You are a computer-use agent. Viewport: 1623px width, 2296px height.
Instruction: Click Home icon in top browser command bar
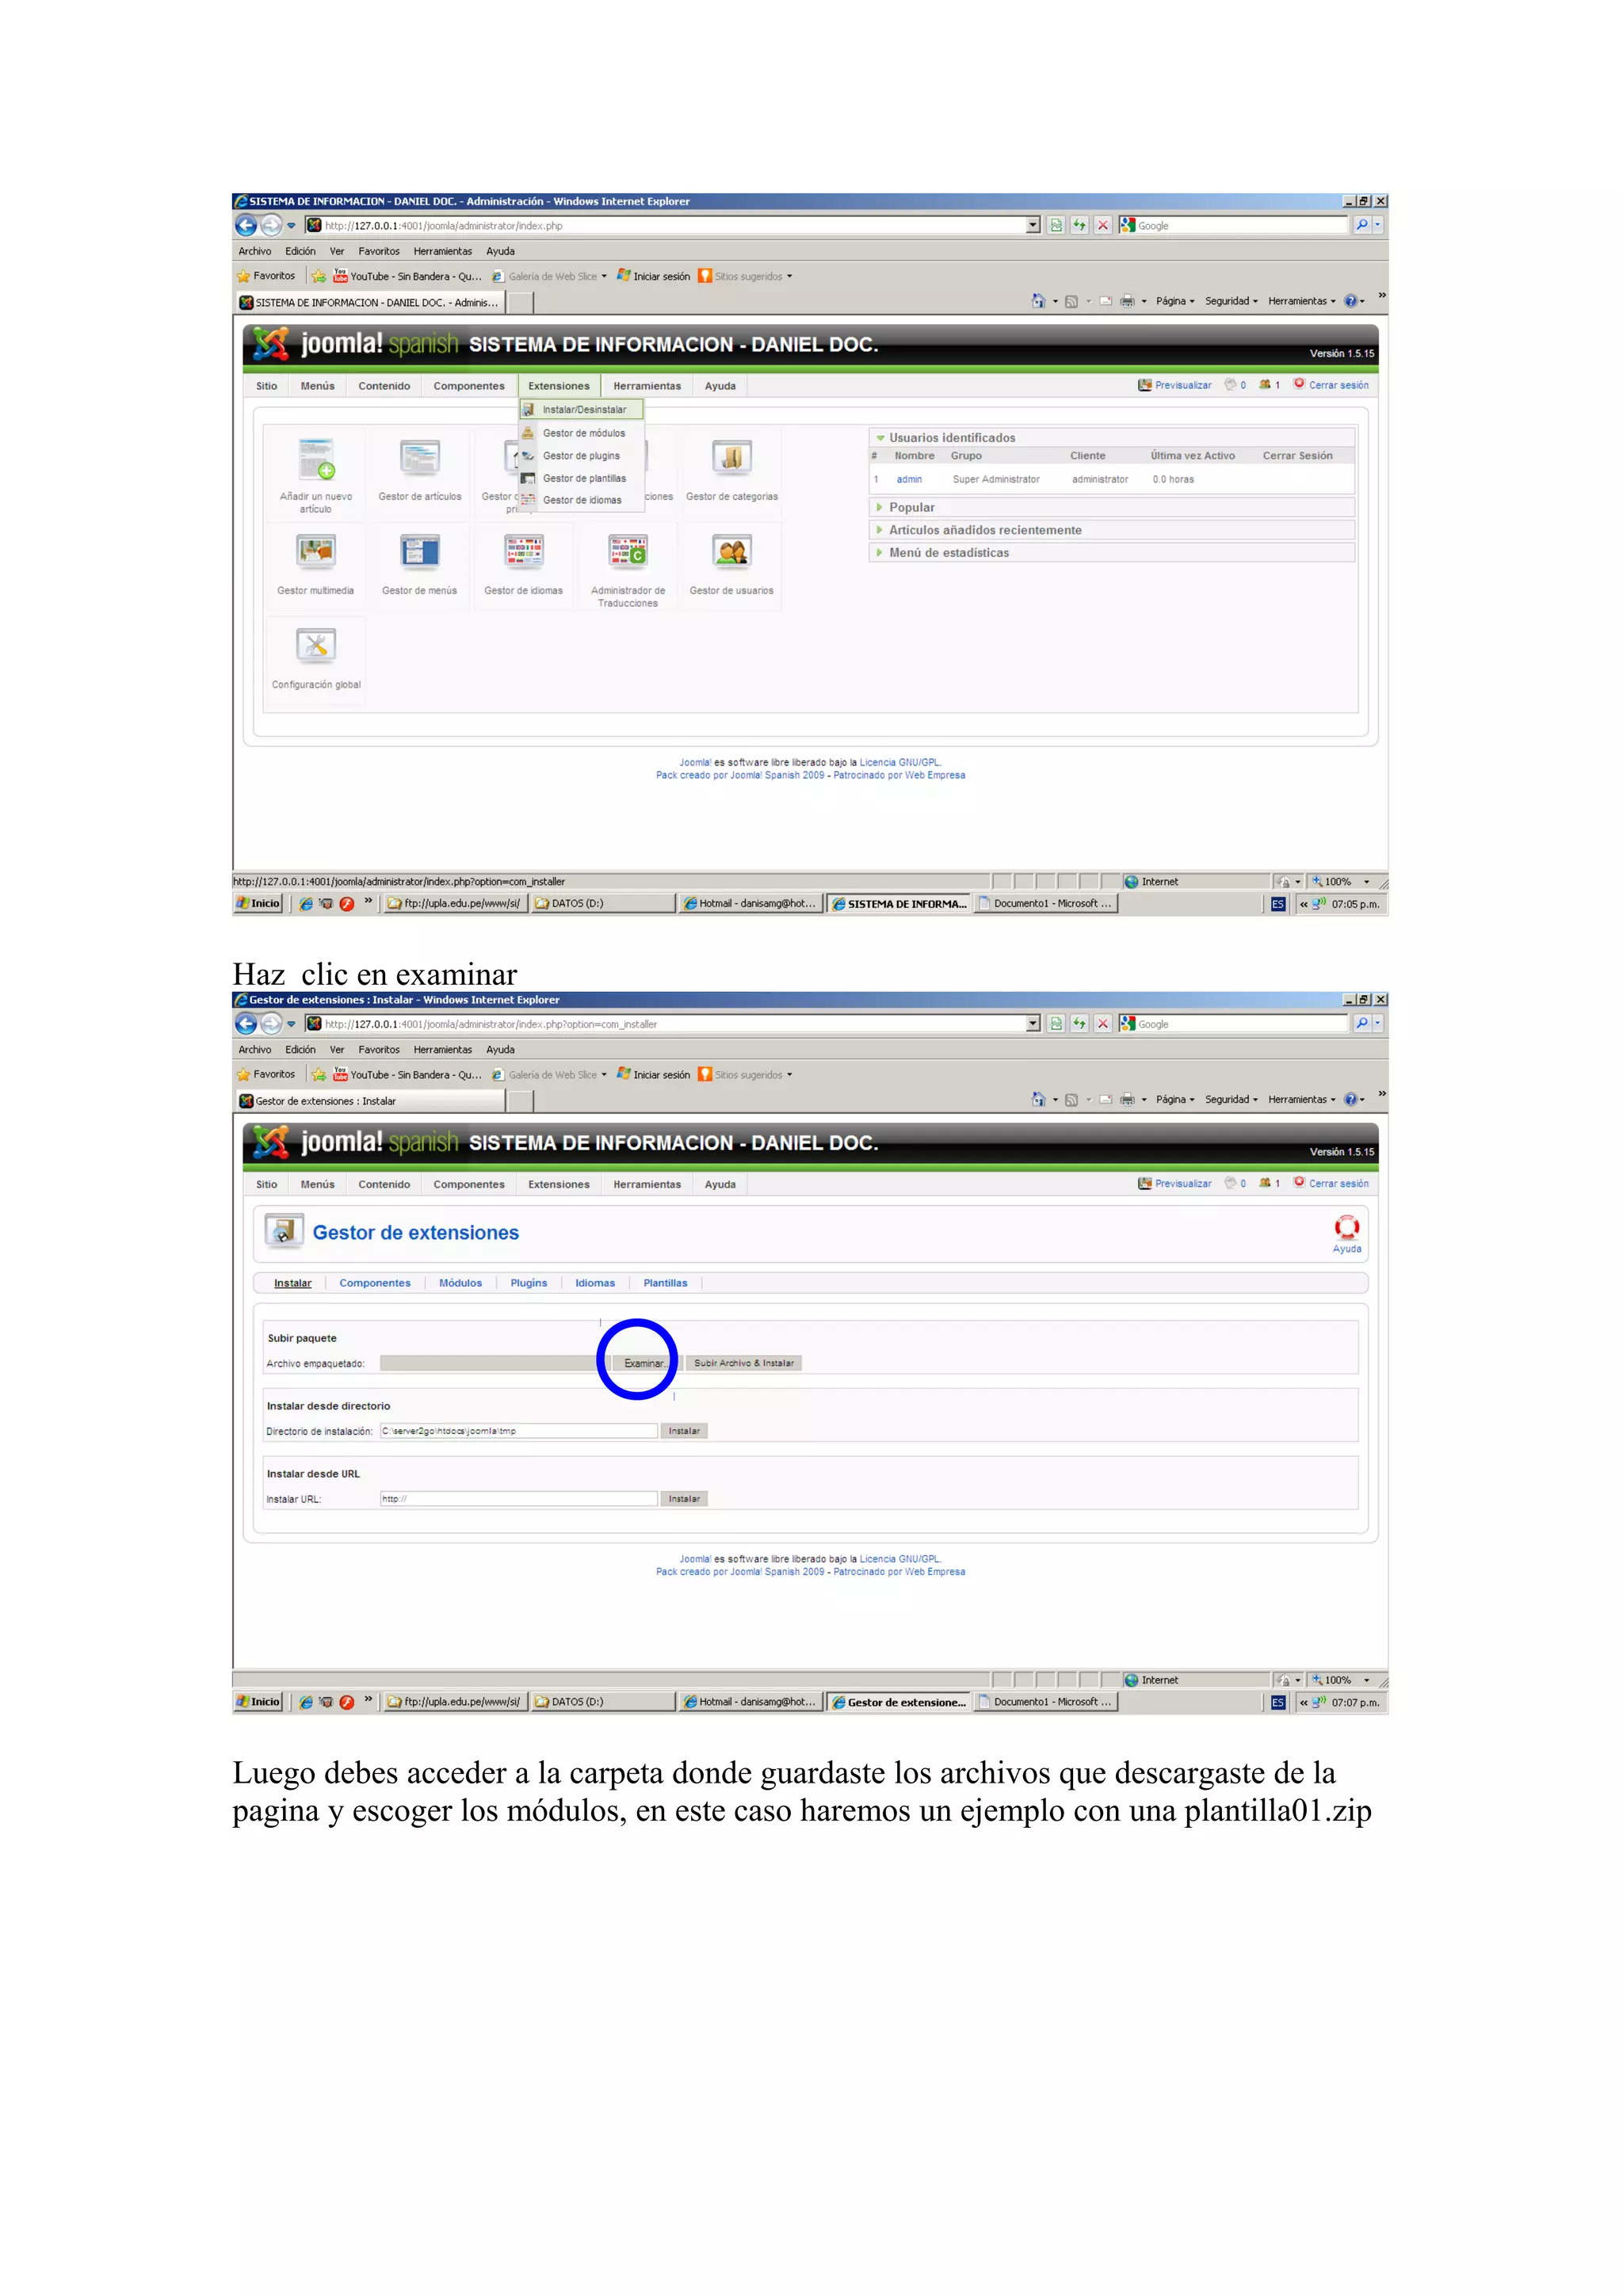point(1038,301)
